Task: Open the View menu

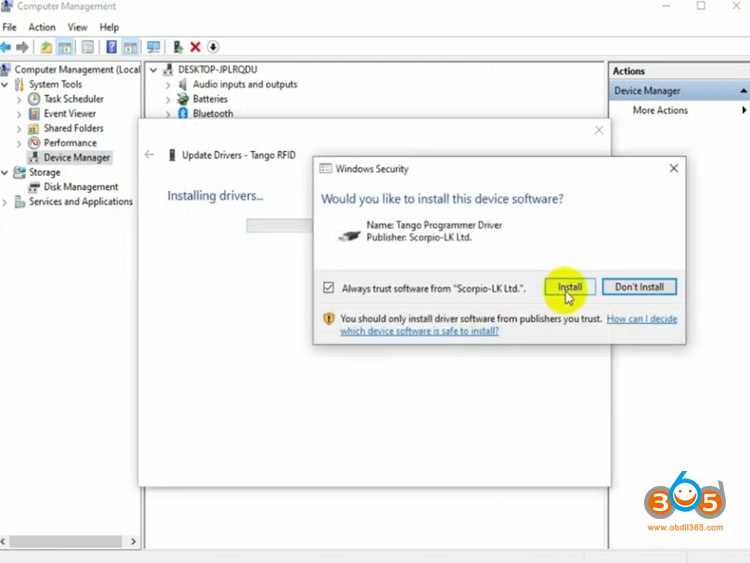Action: coord(77,27)
